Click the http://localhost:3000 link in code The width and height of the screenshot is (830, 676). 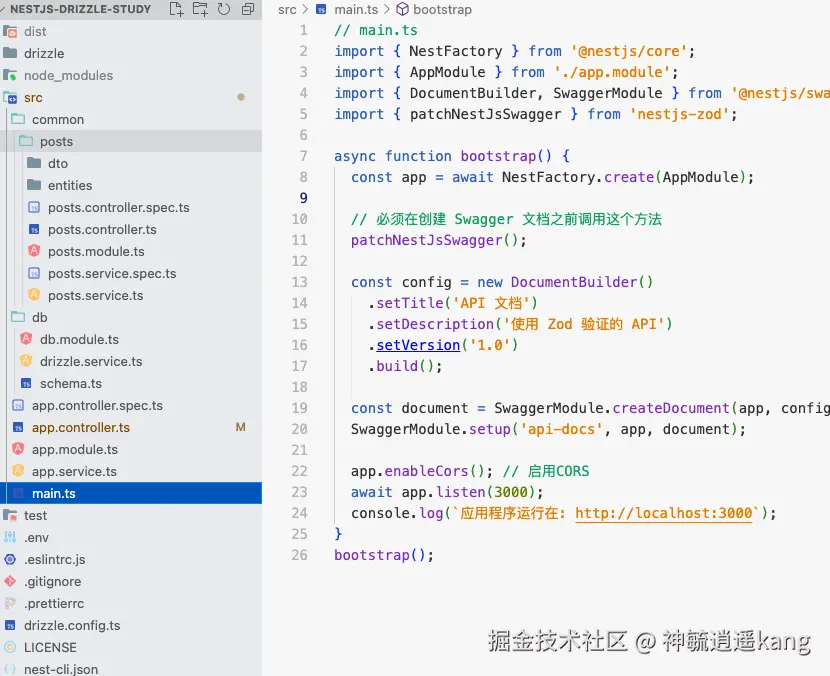(x=664, y=513)
